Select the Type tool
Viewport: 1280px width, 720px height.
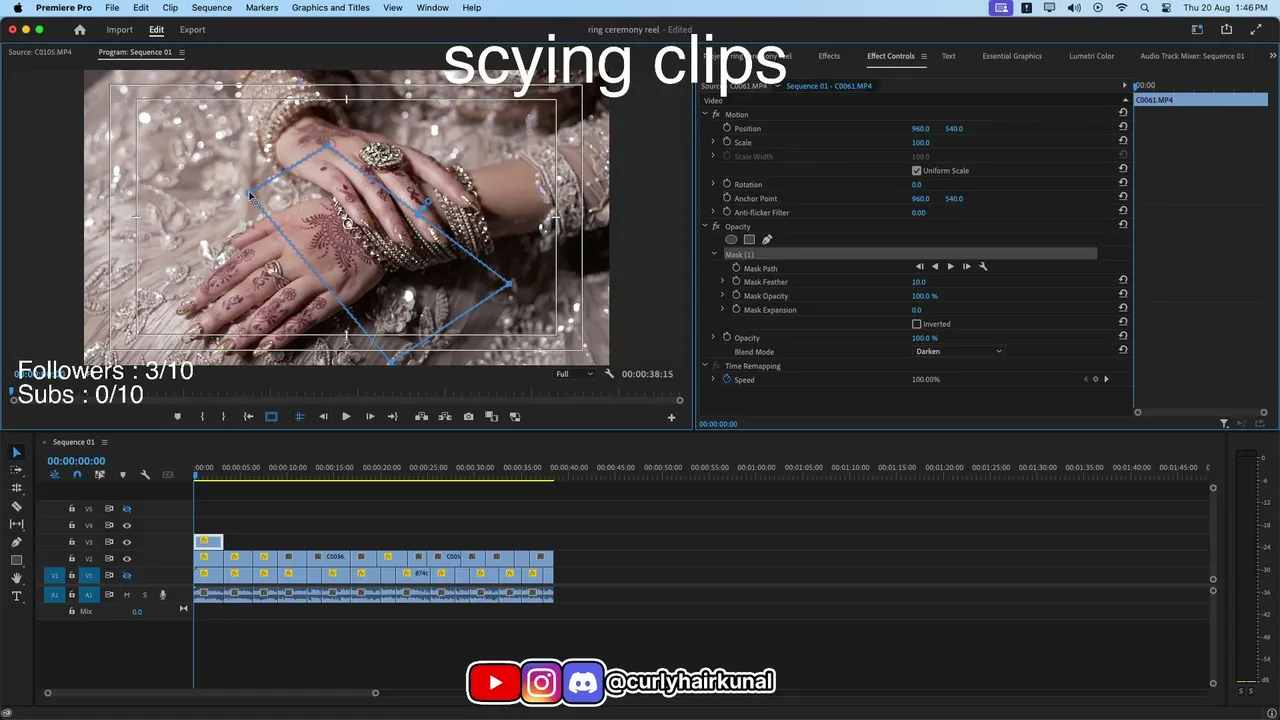tap(16, 596)
